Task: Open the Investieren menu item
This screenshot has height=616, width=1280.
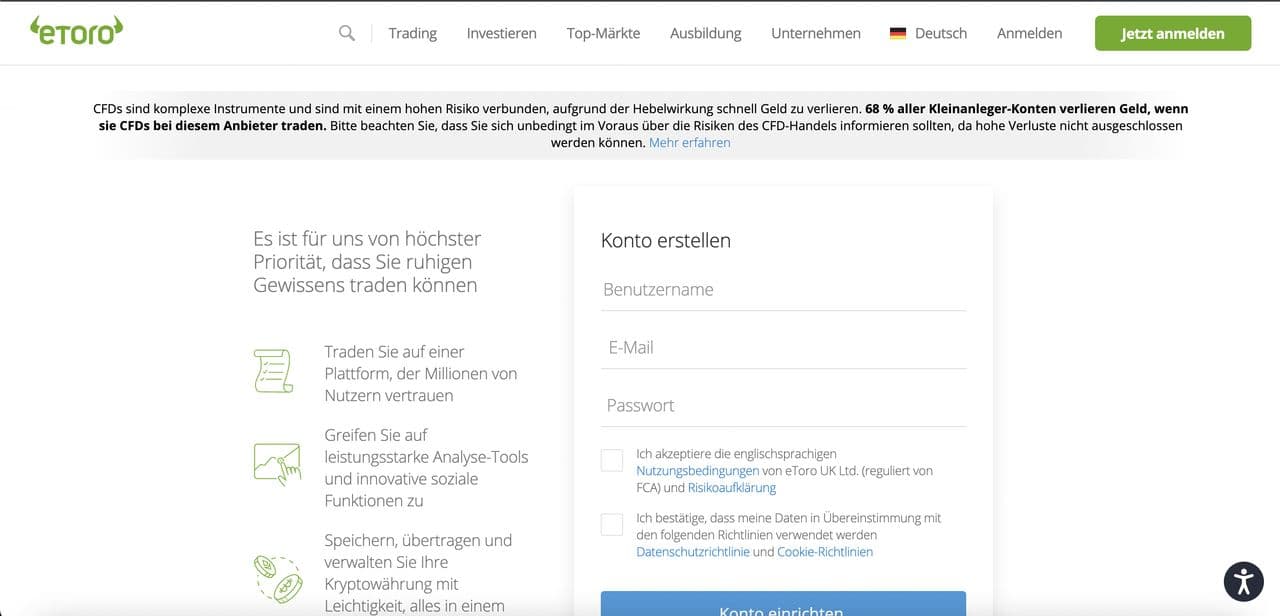Action: (x=501, y=33)
